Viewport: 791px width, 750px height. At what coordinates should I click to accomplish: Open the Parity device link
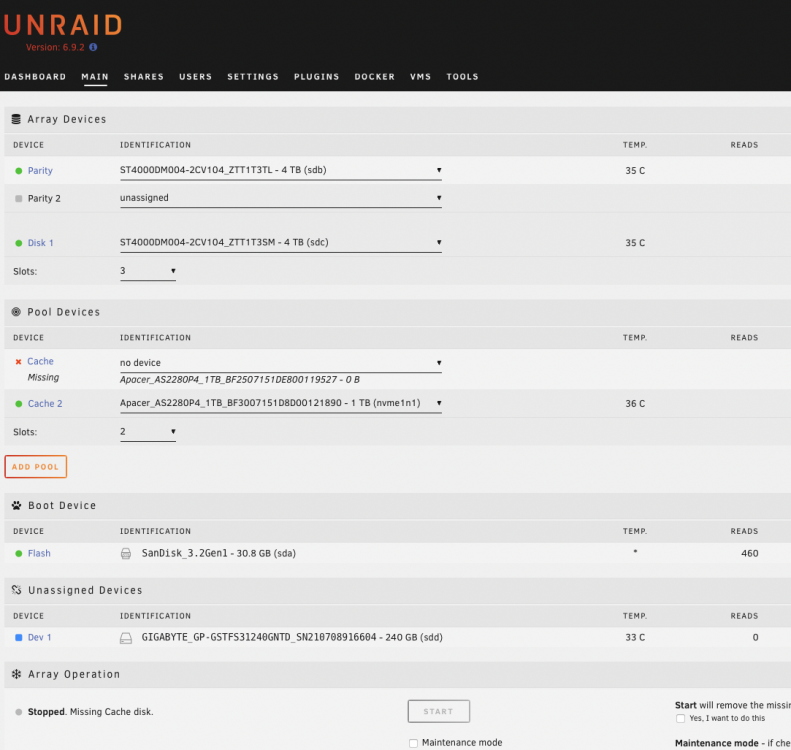[x=40, y=170]
